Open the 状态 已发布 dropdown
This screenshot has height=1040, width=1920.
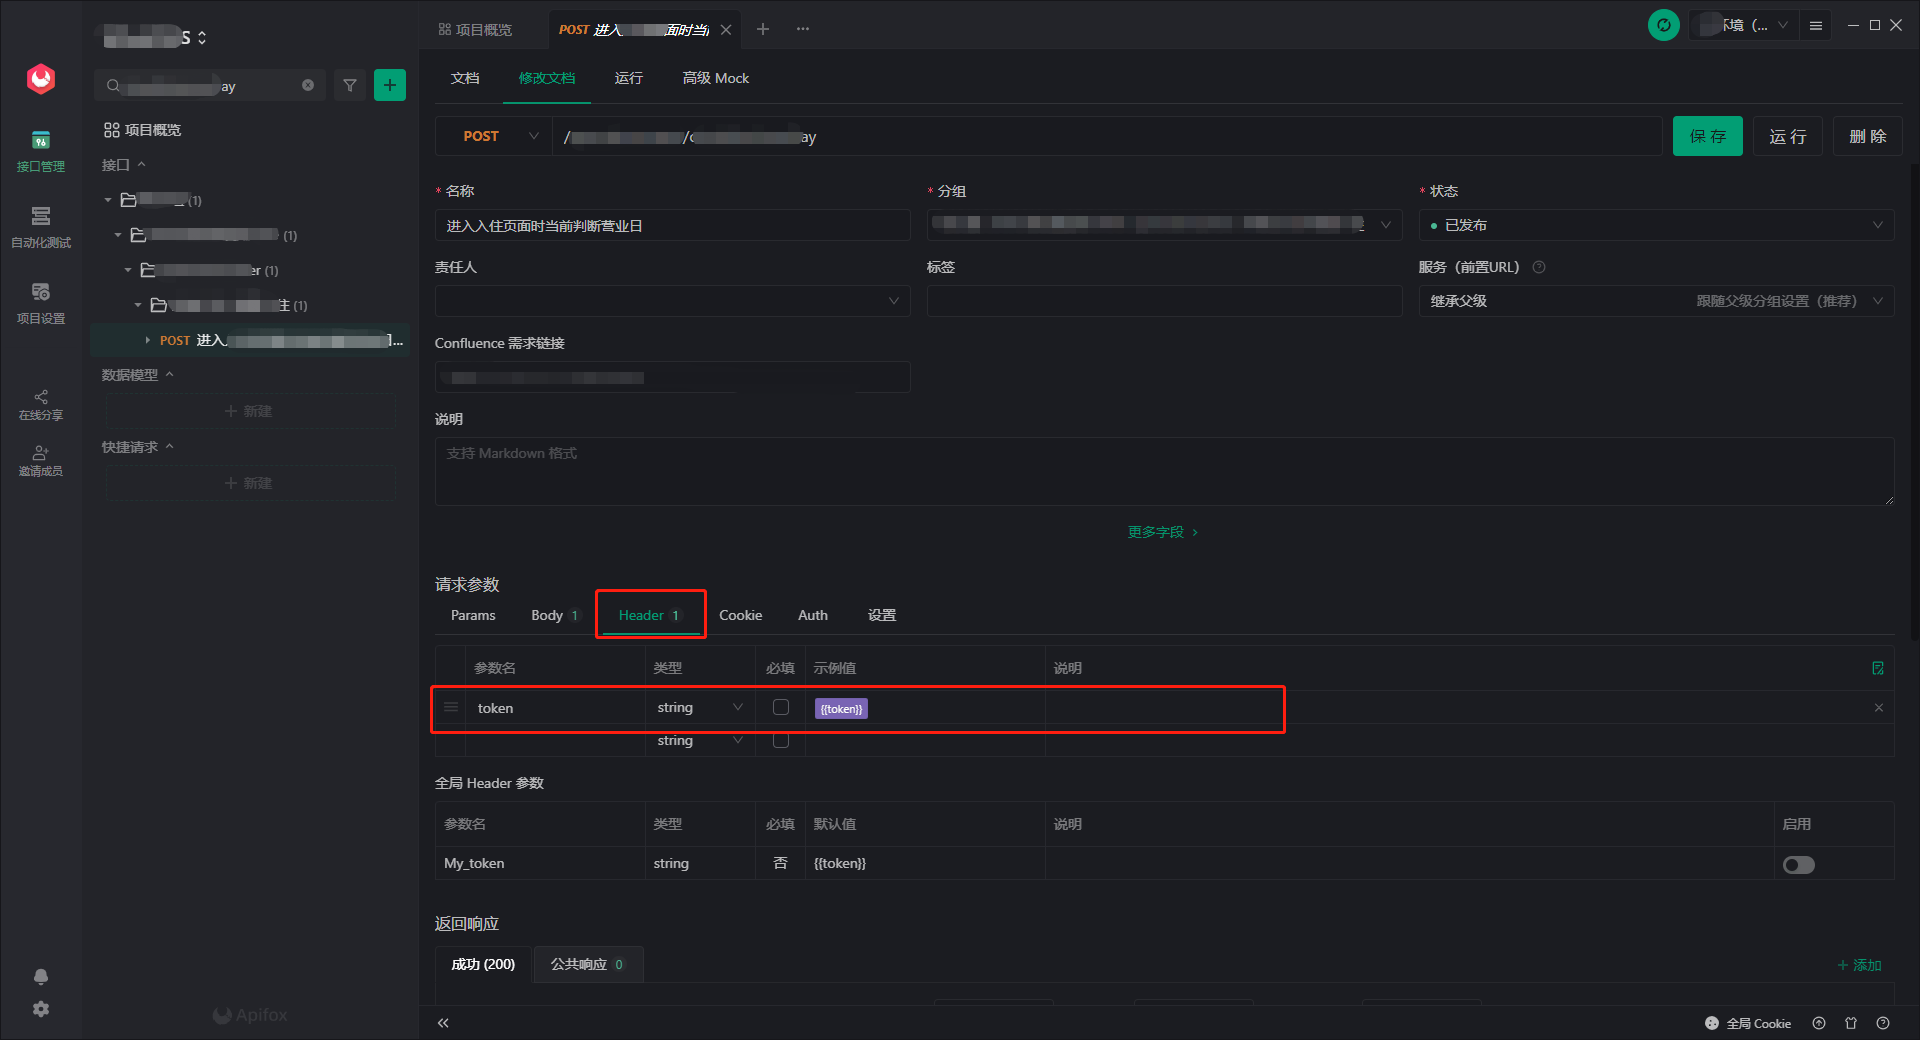[1656, 225]
